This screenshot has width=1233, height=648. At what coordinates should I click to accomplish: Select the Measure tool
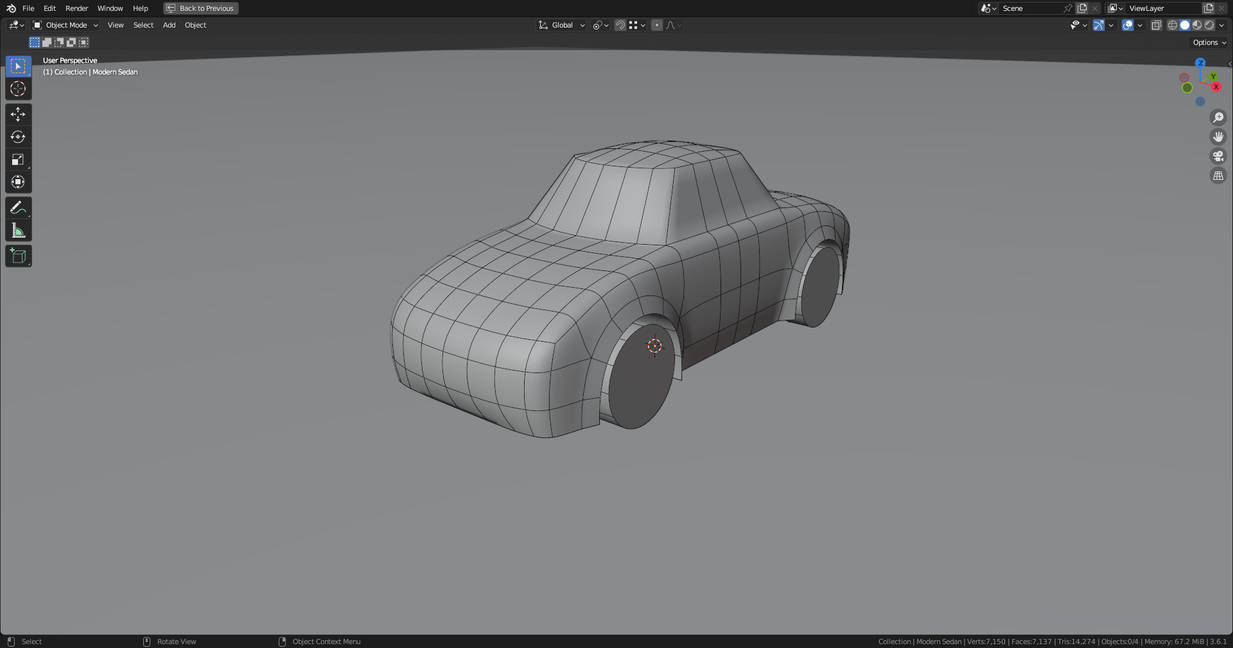(x=18, y=231)
